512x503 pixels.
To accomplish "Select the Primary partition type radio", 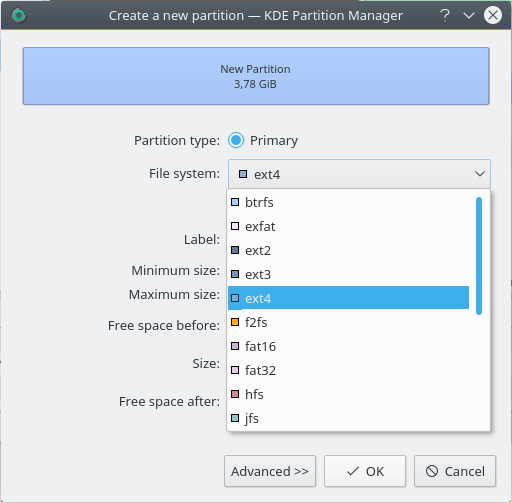I will [x=236, y=140].
